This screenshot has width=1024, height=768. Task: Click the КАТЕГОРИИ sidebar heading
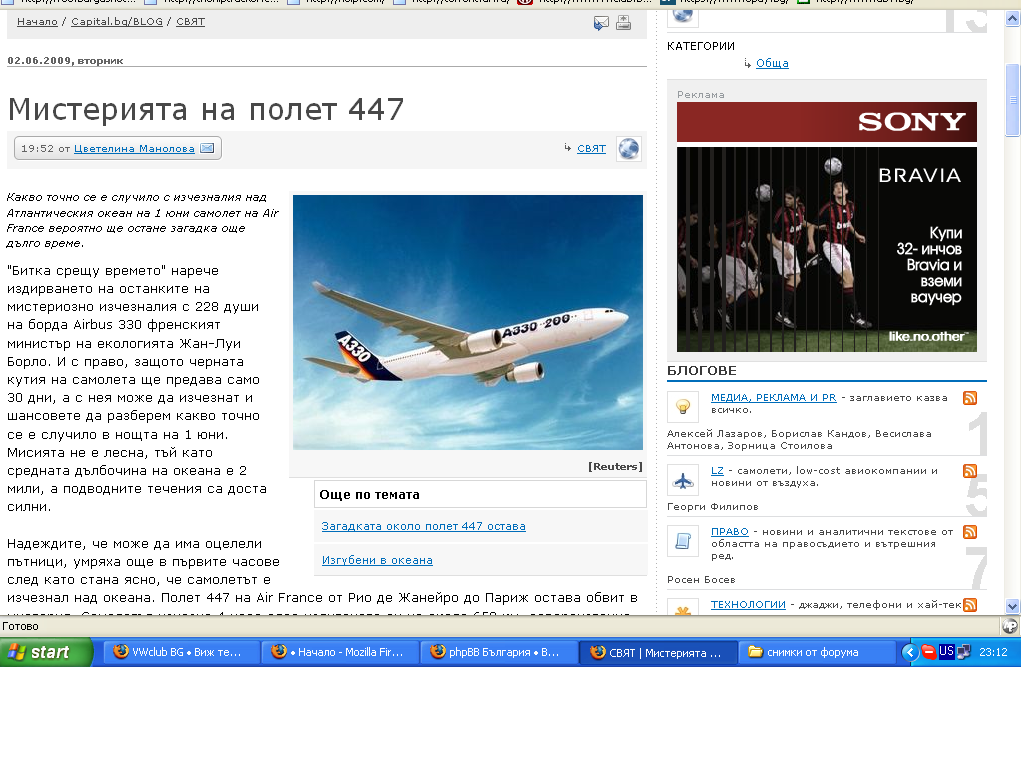tap(701, 46)
